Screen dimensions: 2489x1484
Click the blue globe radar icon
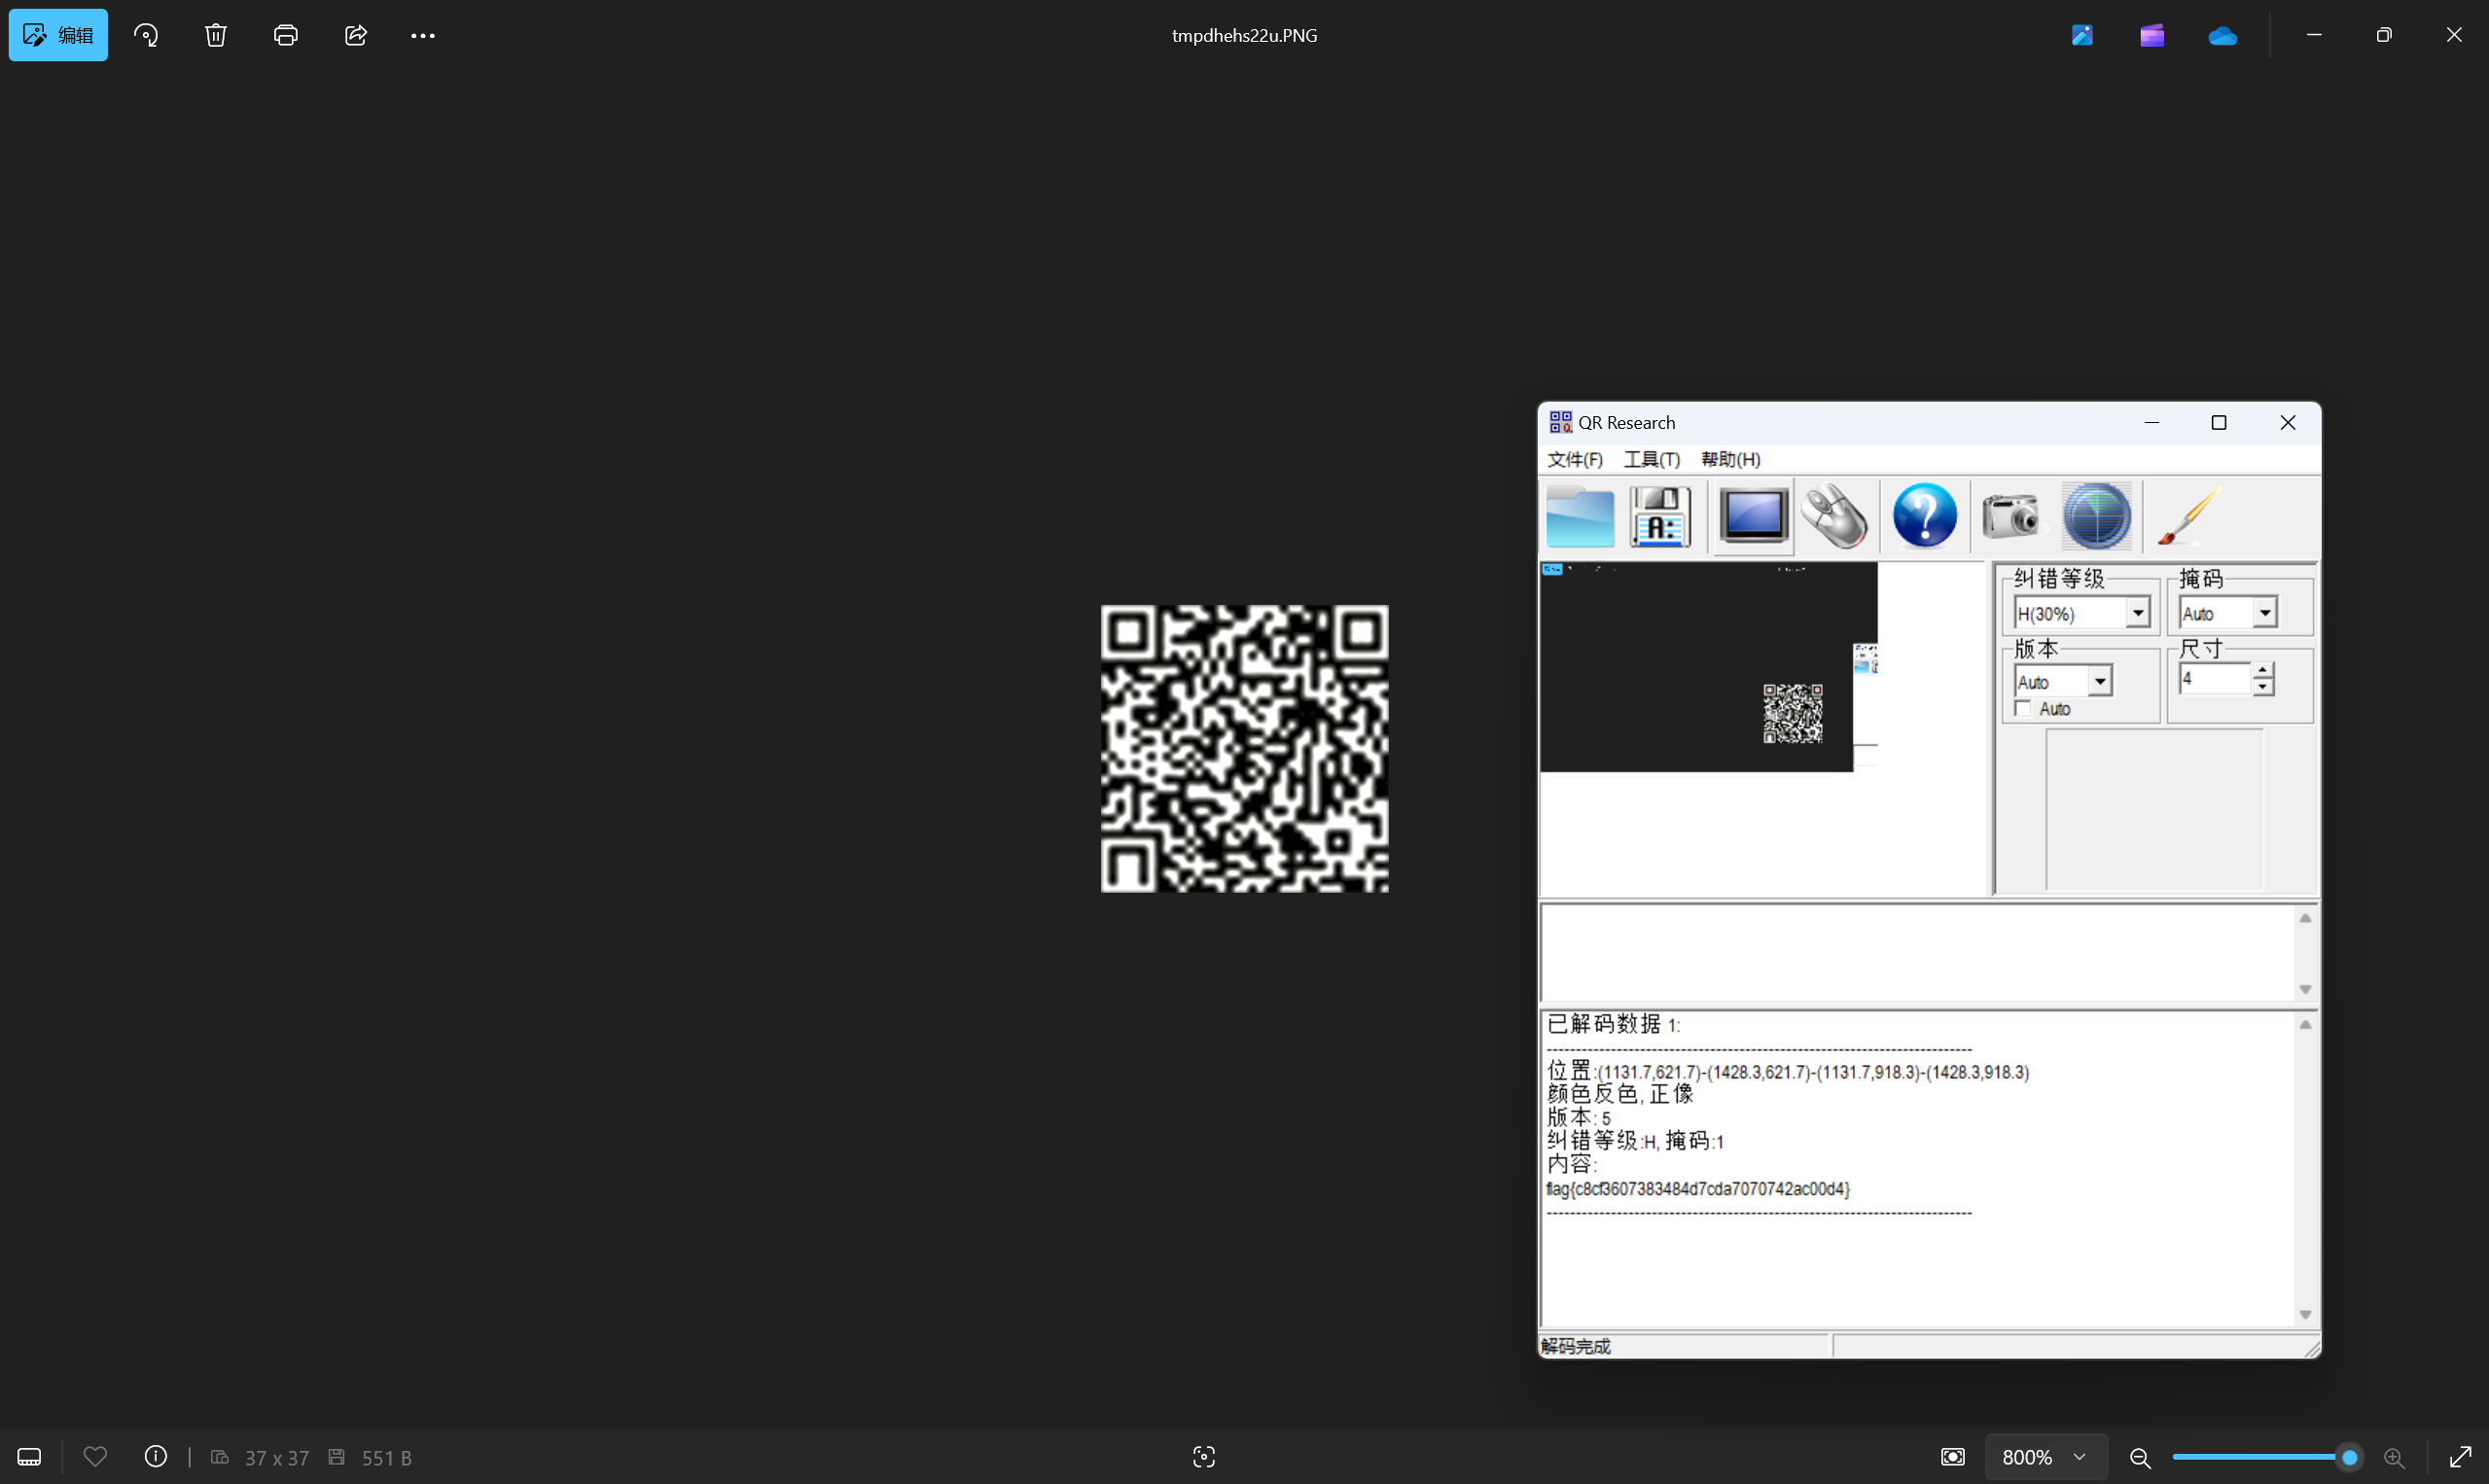pyautogui.click(x=2097, y=517)
